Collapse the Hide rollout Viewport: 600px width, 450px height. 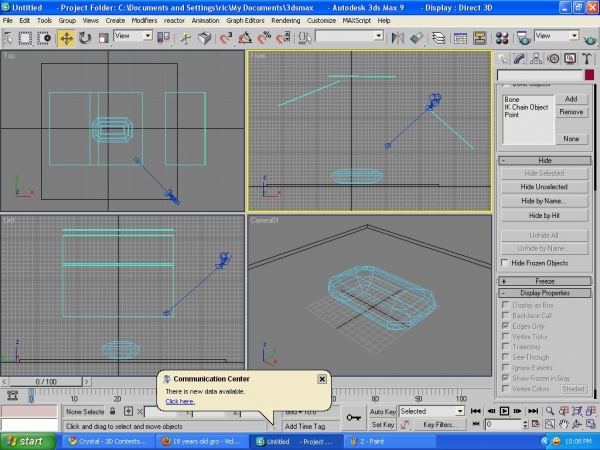click(x=545, y=160)
